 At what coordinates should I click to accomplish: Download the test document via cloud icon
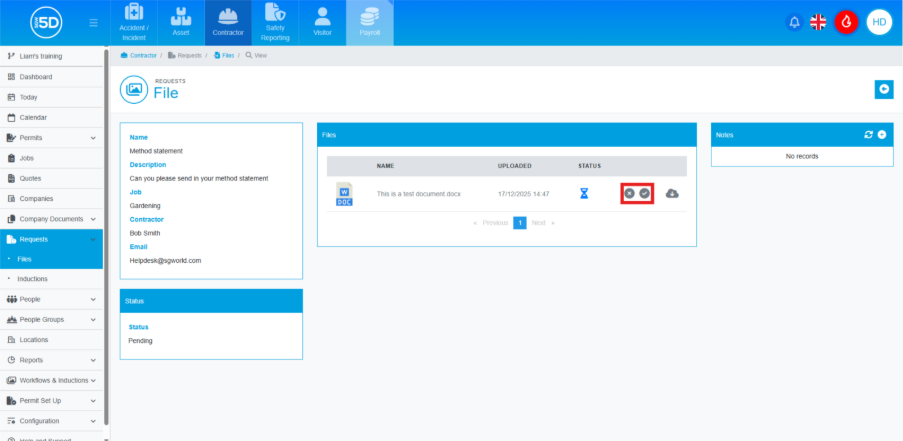coord(672,193)
